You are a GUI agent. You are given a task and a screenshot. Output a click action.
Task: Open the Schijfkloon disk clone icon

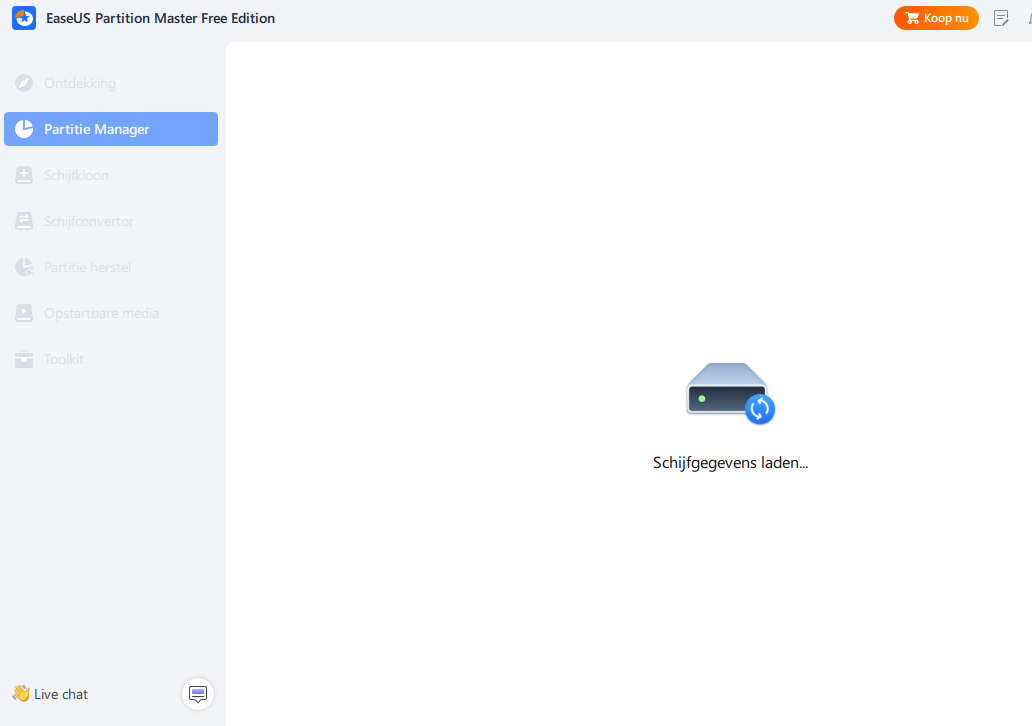point(24,175)
